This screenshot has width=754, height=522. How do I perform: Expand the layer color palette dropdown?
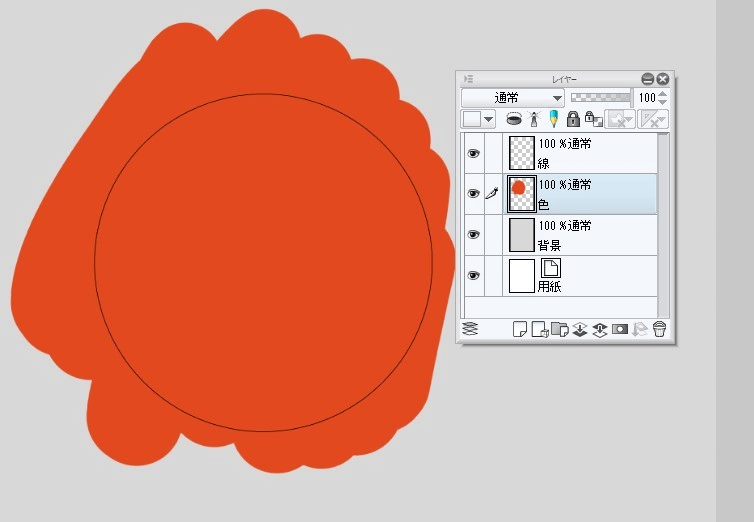click(x=488, y=119)
